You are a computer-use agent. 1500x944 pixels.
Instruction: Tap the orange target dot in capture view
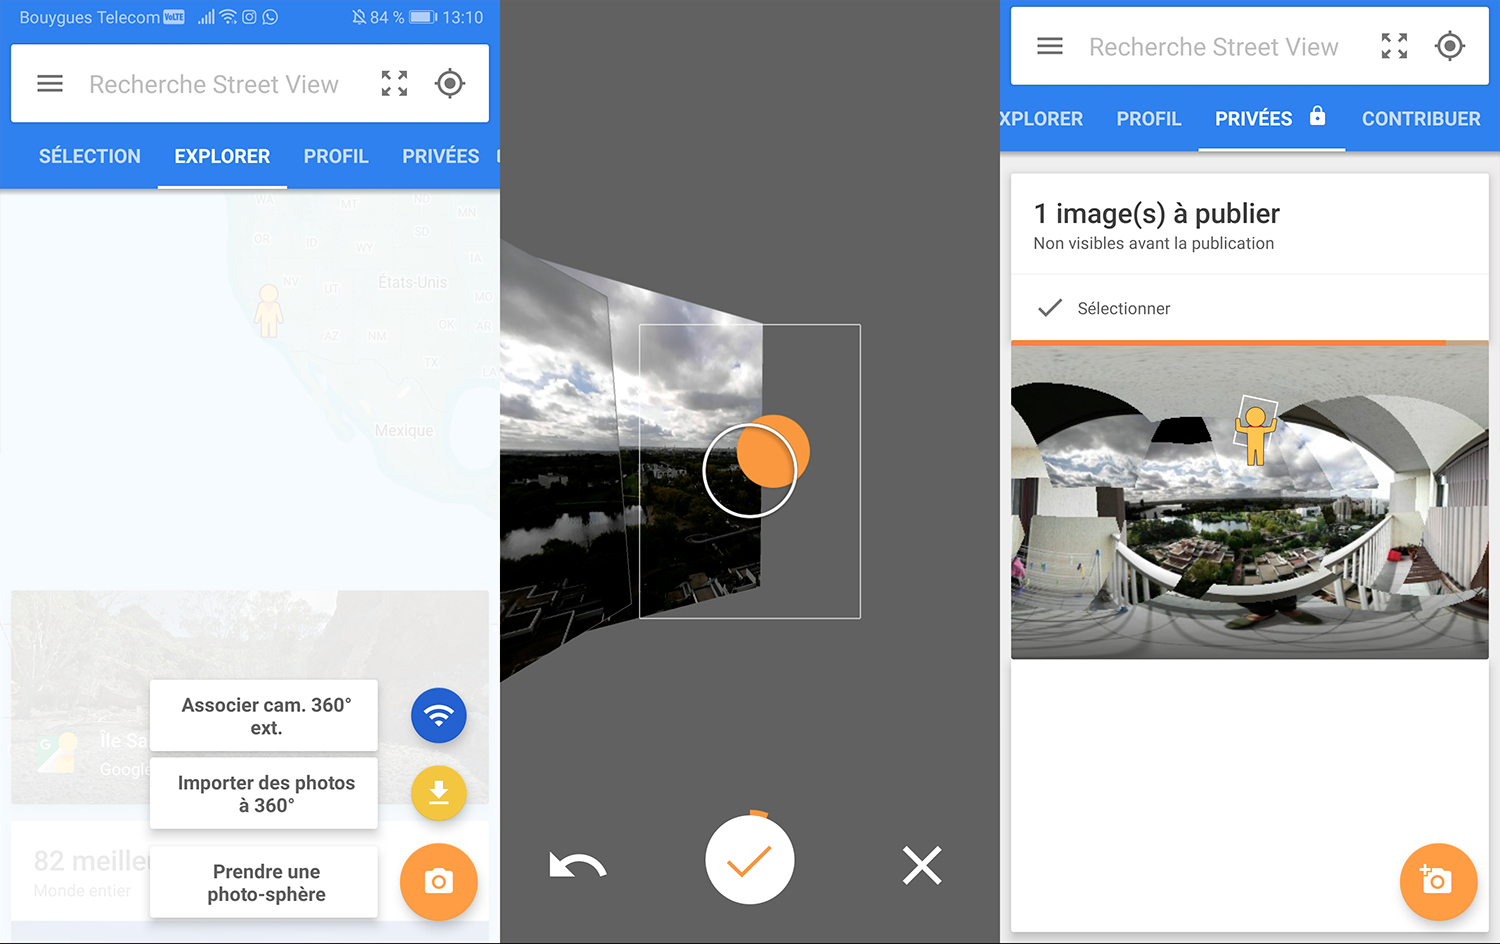pos(773,451)
